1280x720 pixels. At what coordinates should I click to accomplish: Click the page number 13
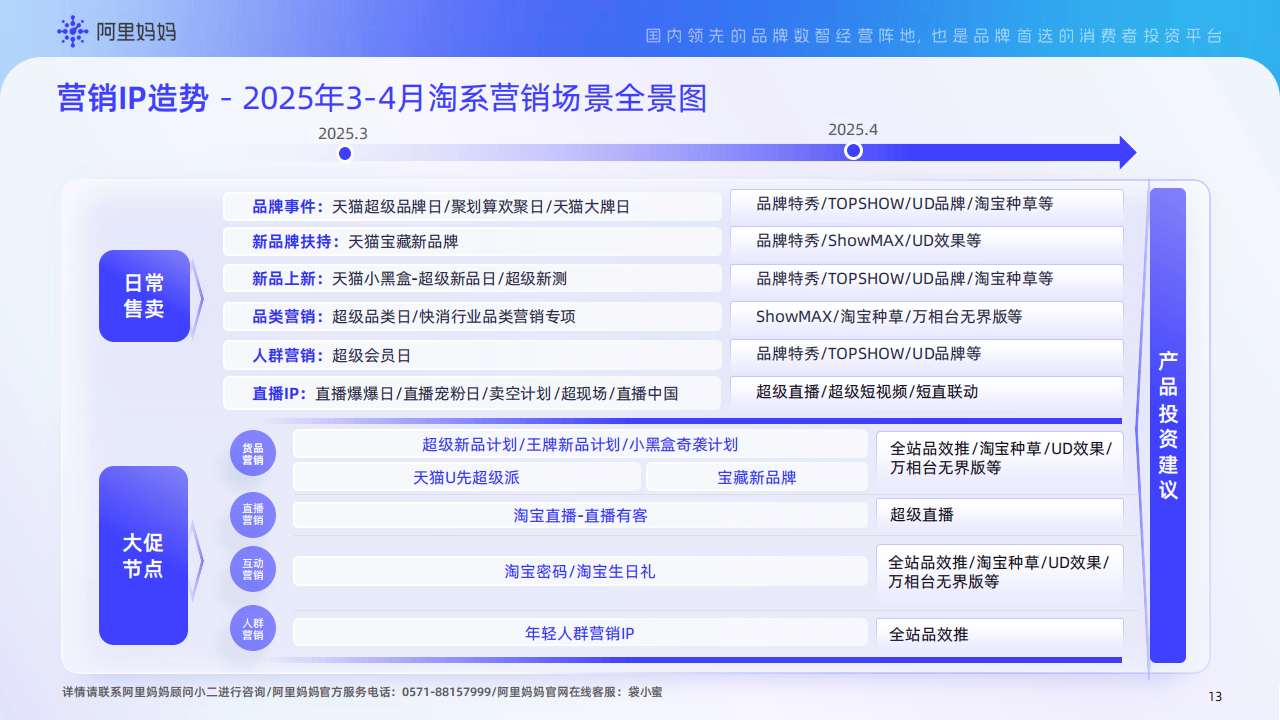point(1215,697)
